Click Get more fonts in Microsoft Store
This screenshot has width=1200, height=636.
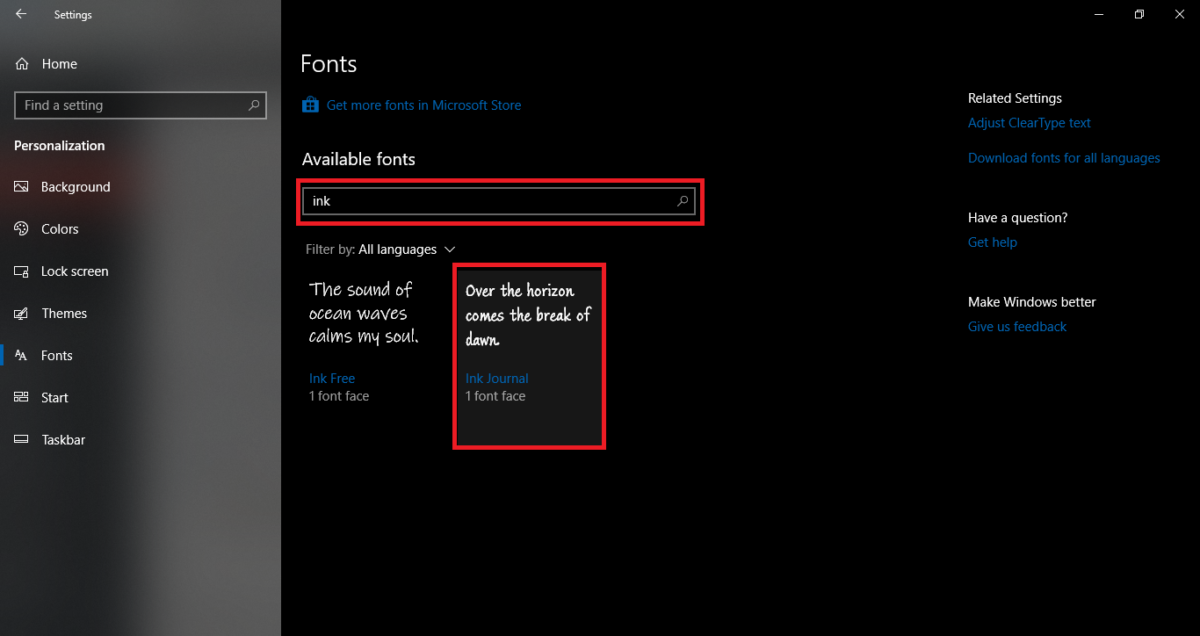click(424, 105)
